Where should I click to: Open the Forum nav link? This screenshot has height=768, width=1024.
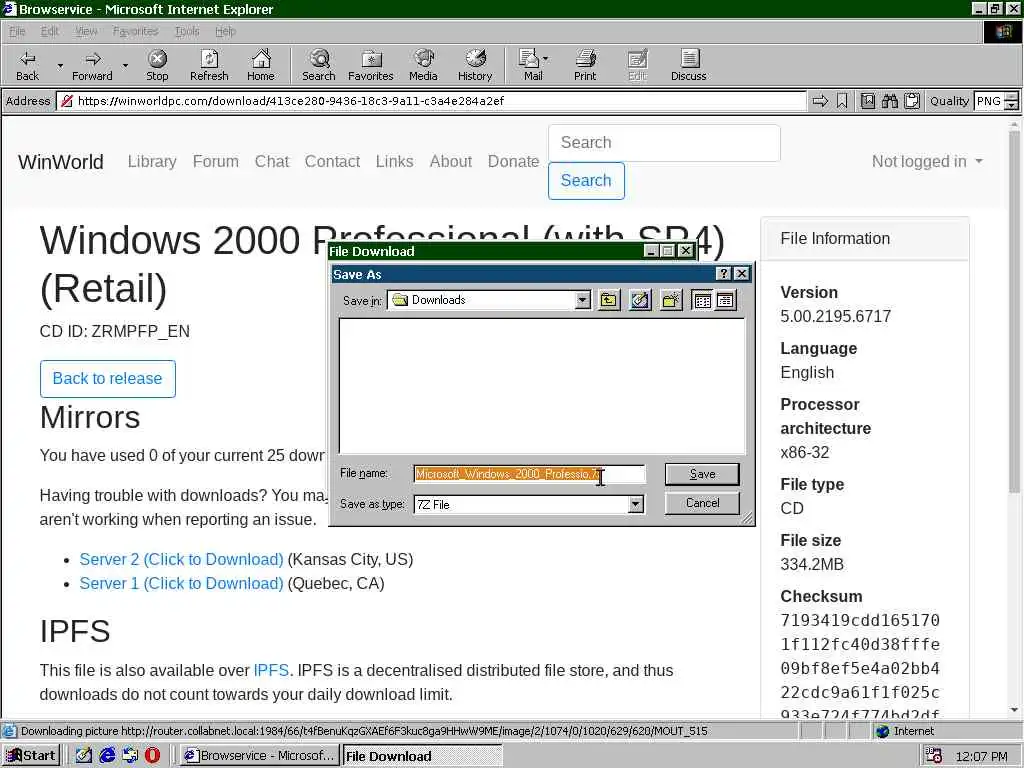point(216,161)
